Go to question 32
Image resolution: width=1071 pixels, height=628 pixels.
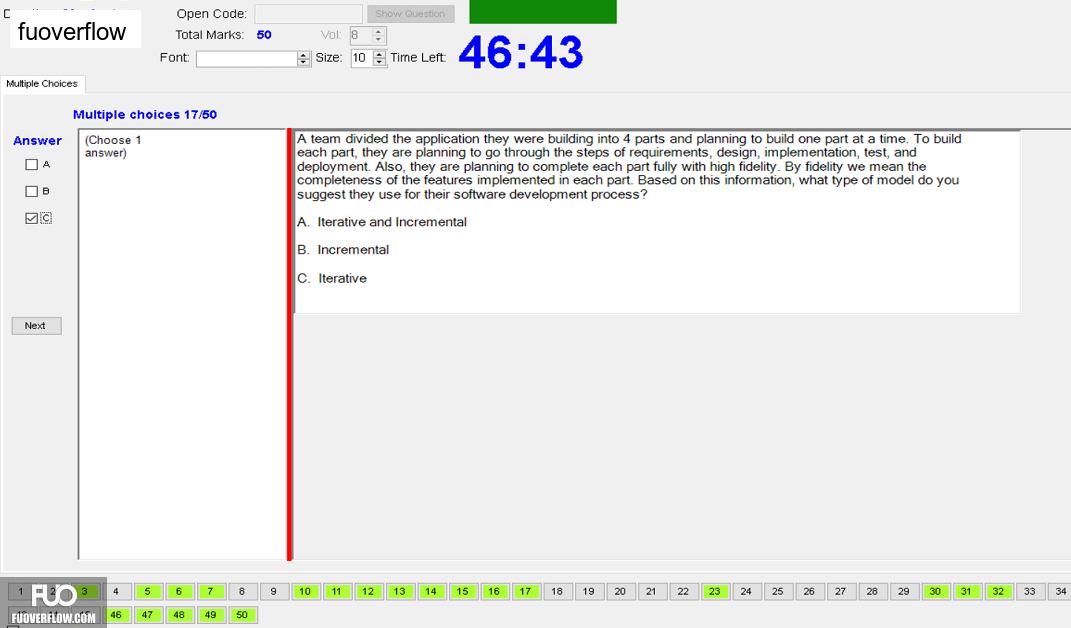click(999, 591)
